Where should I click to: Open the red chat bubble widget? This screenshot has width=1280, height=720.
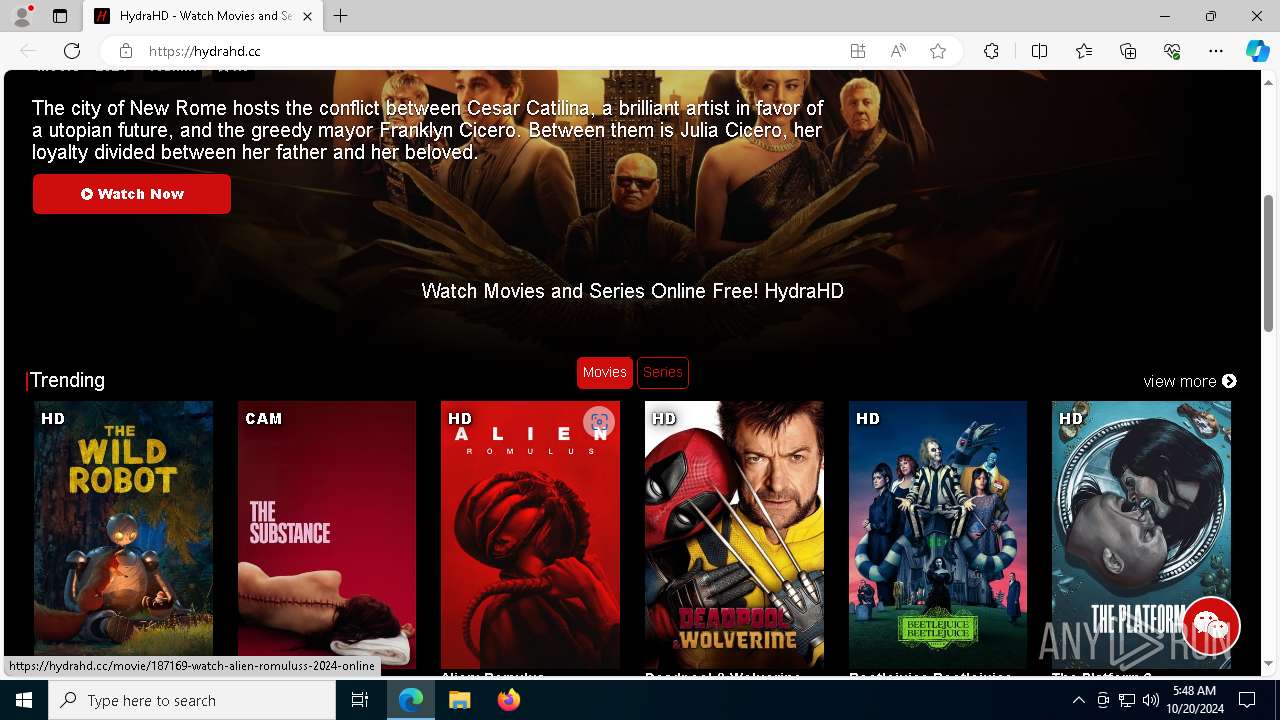1211,626
